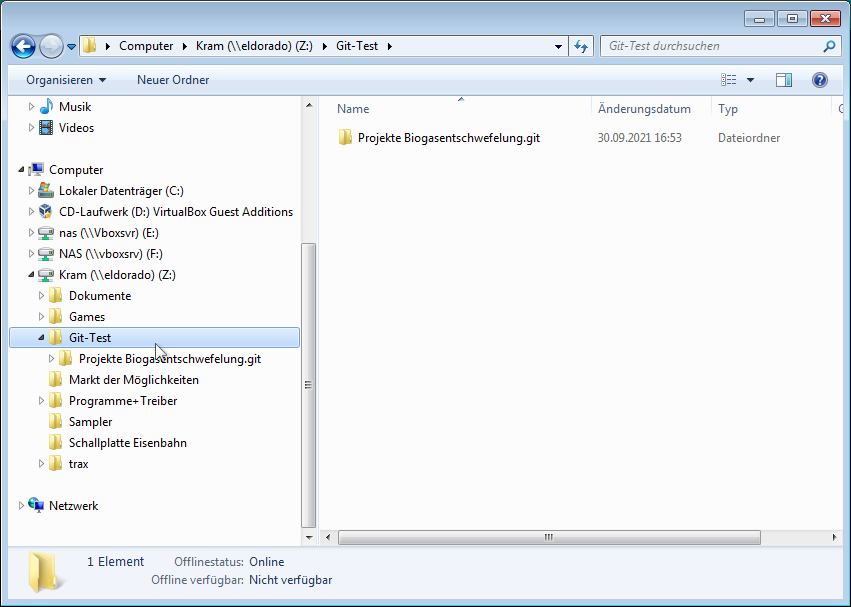Image resolution: width=851 pixels, height=607 pixels.
Task: Select the Computer breadcrumb in address bar
Action: click(146, 46)
